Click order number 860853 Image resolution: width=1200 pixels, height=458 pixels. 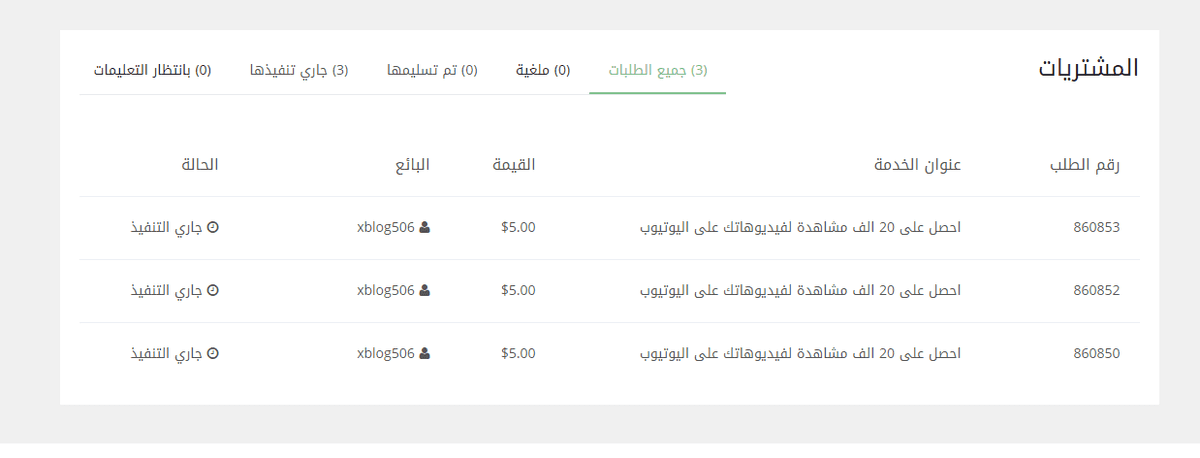[1096, 227]
